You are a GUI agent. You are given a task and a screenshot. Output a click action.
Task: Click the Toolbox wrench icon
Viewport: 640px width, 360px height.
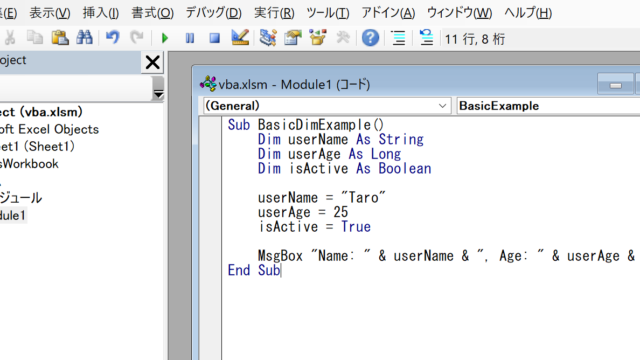tap(343, 38)
